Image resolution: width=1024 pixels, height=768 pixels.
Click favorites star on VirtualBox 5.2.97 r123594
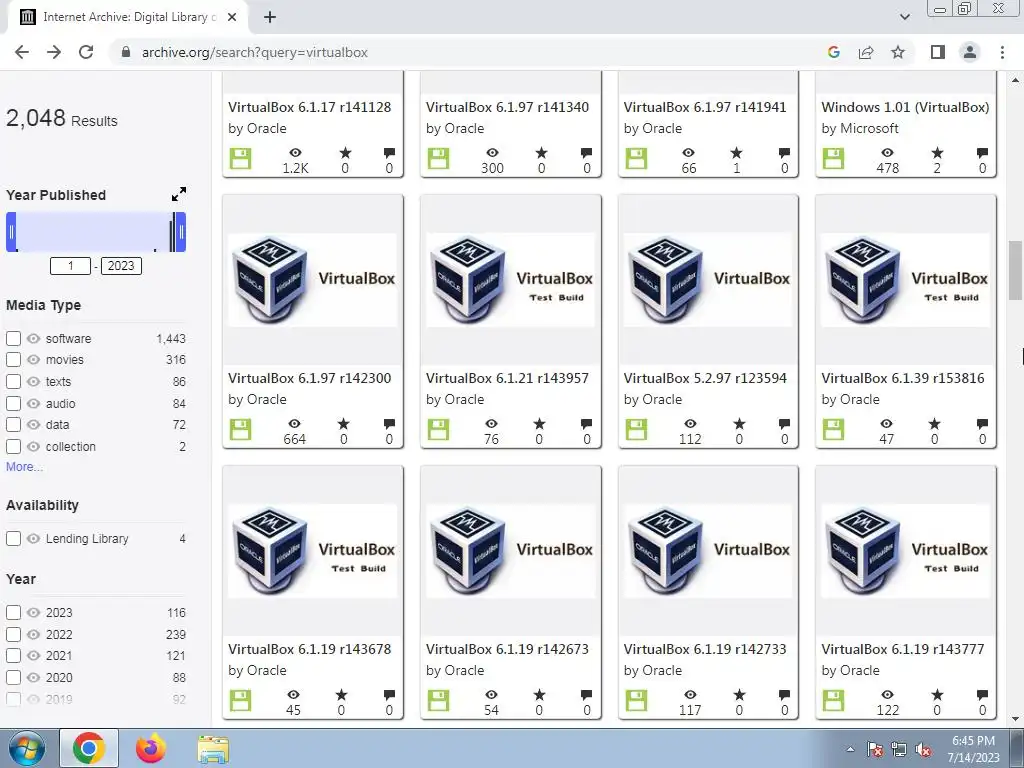739,424
